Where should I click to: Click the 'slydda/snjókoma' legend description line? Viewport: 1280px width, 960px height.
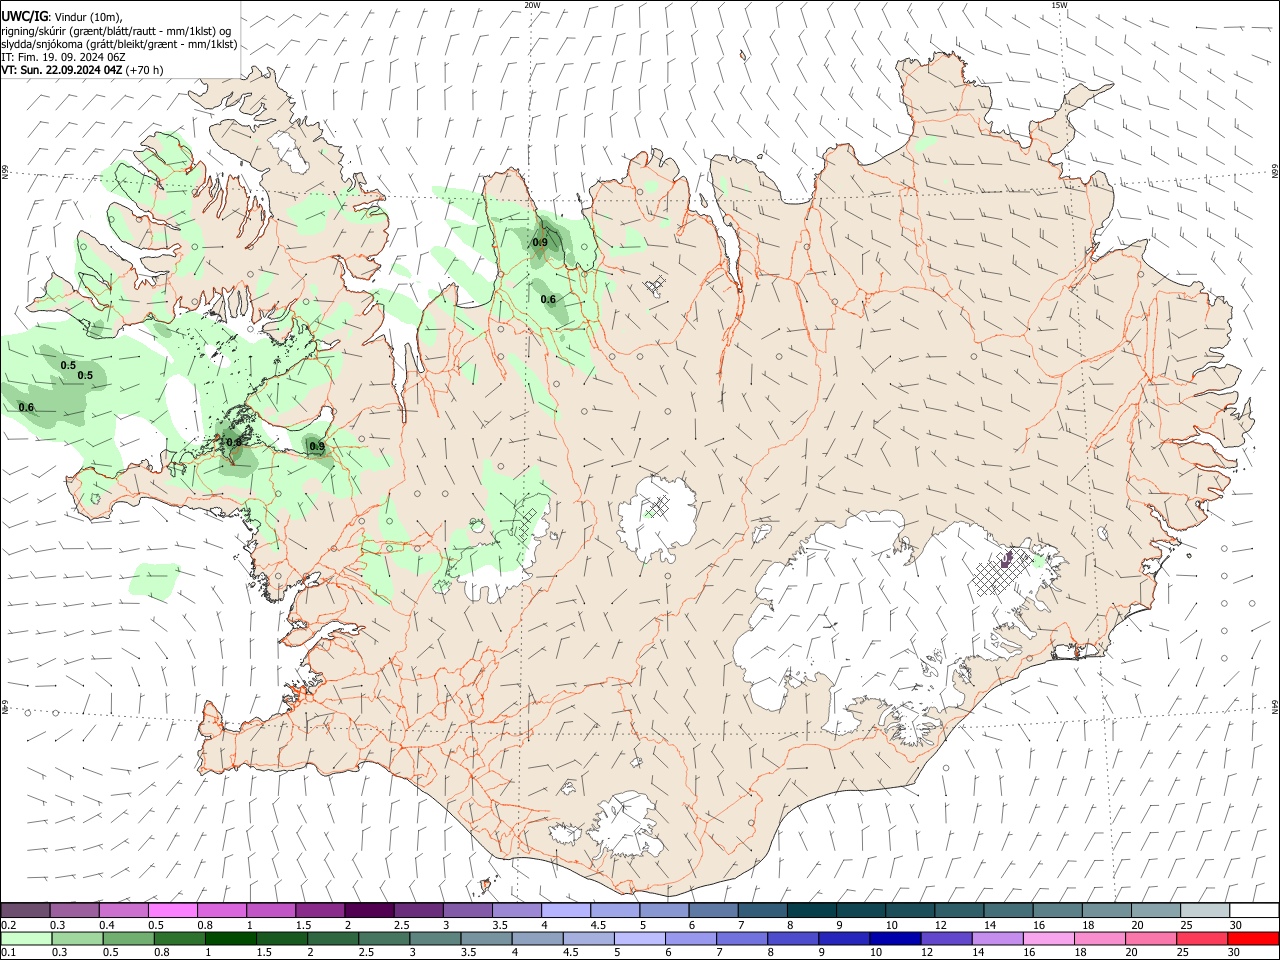tap(119, 44)
